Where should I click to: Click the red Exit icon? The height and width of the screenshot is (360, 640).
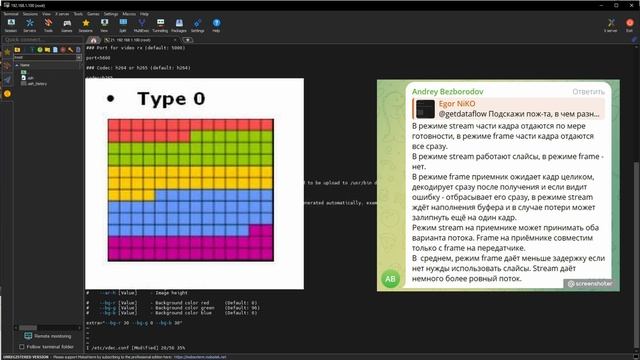(x=630, y=25)
